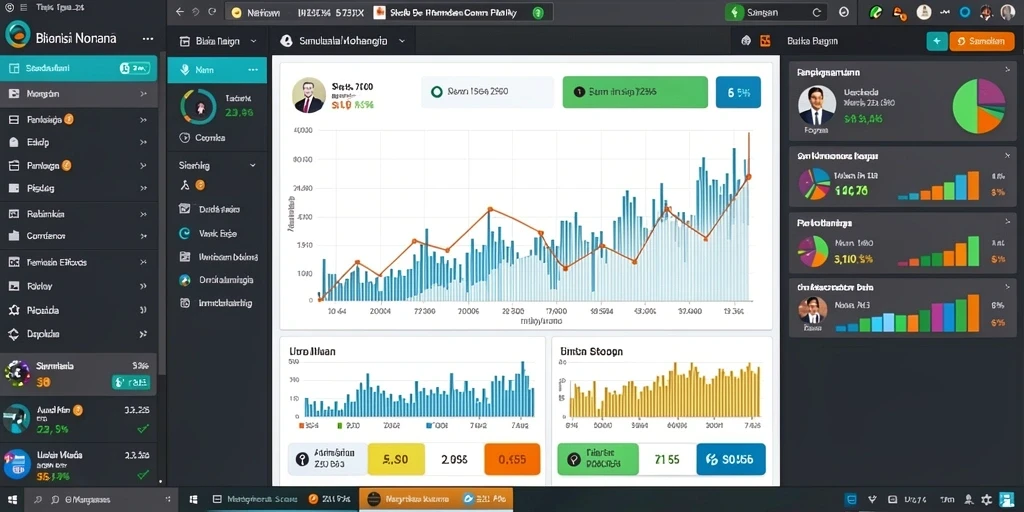
Task: Open the Morgan item in the left sidebar
Action: click(78, 94)
